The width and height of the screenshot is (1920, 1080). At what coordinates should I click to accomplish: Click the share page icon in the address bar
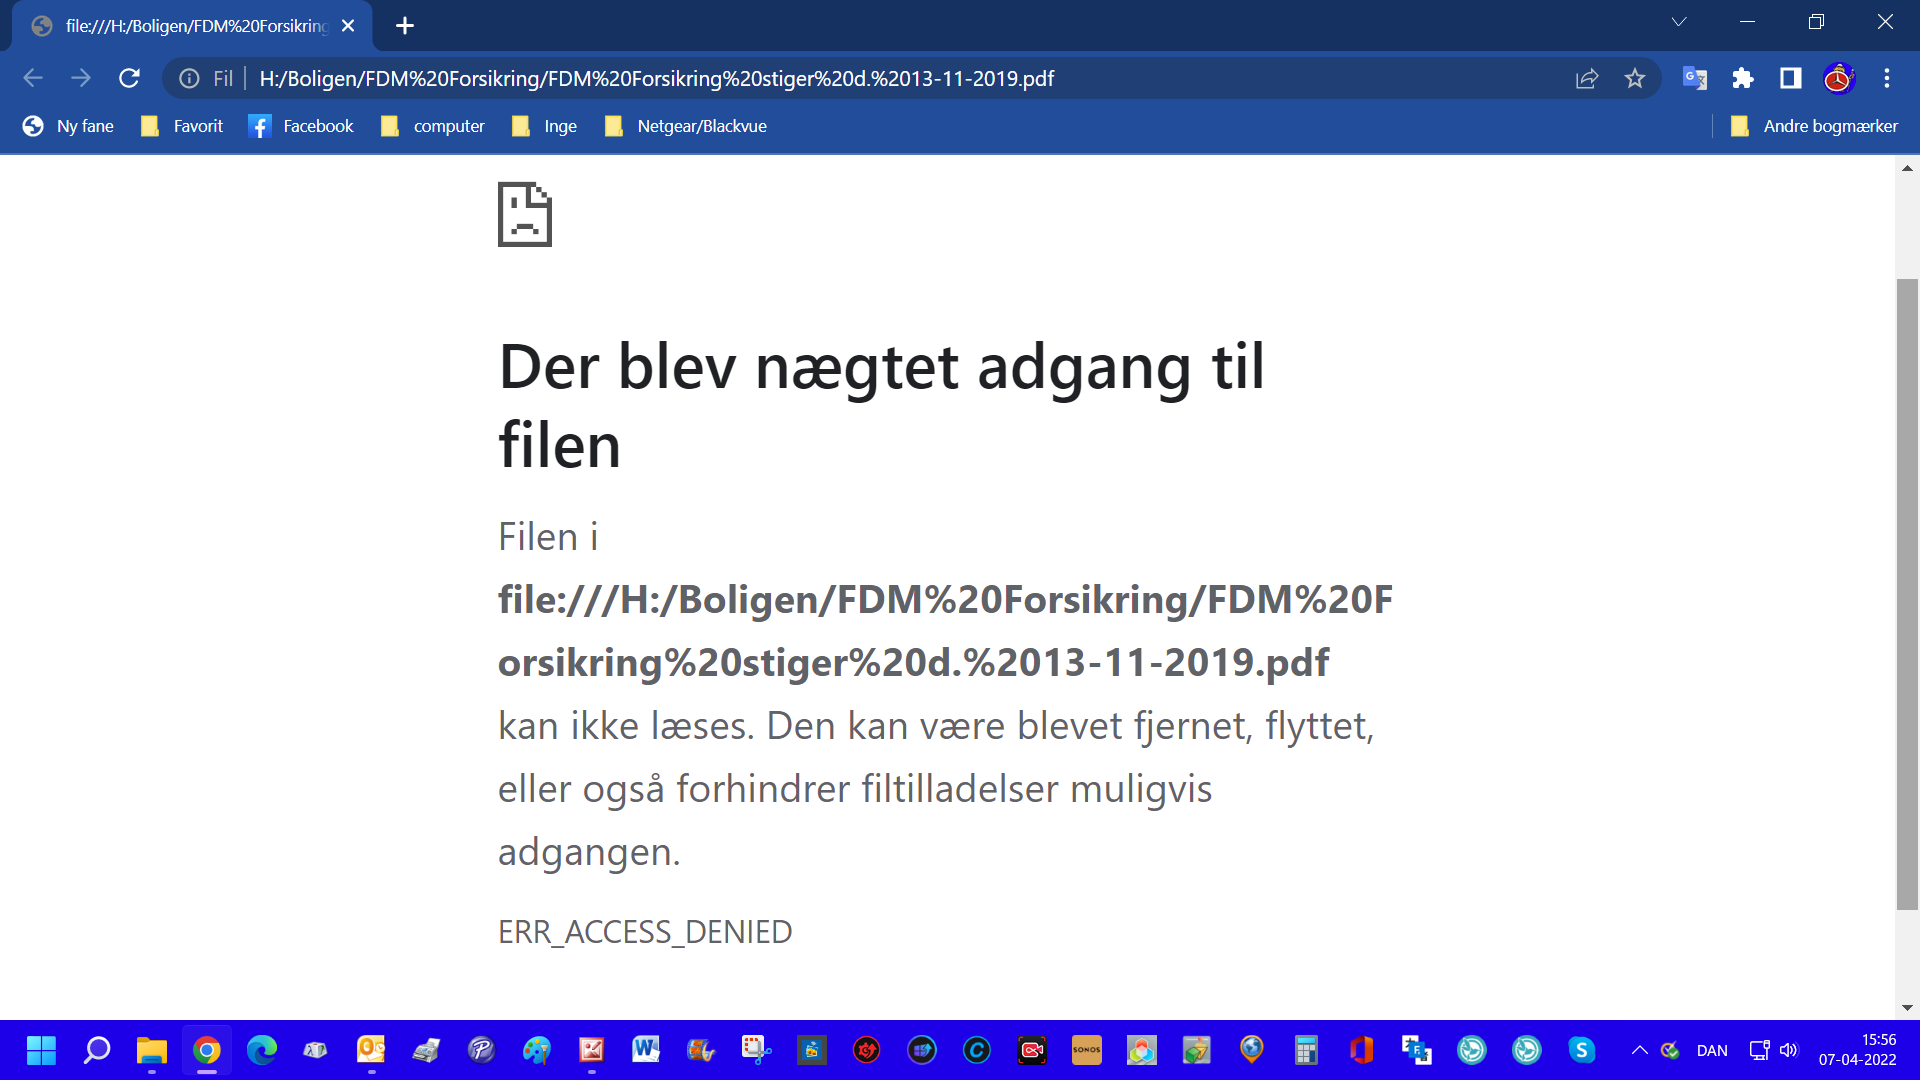(x=1587, y=78)
